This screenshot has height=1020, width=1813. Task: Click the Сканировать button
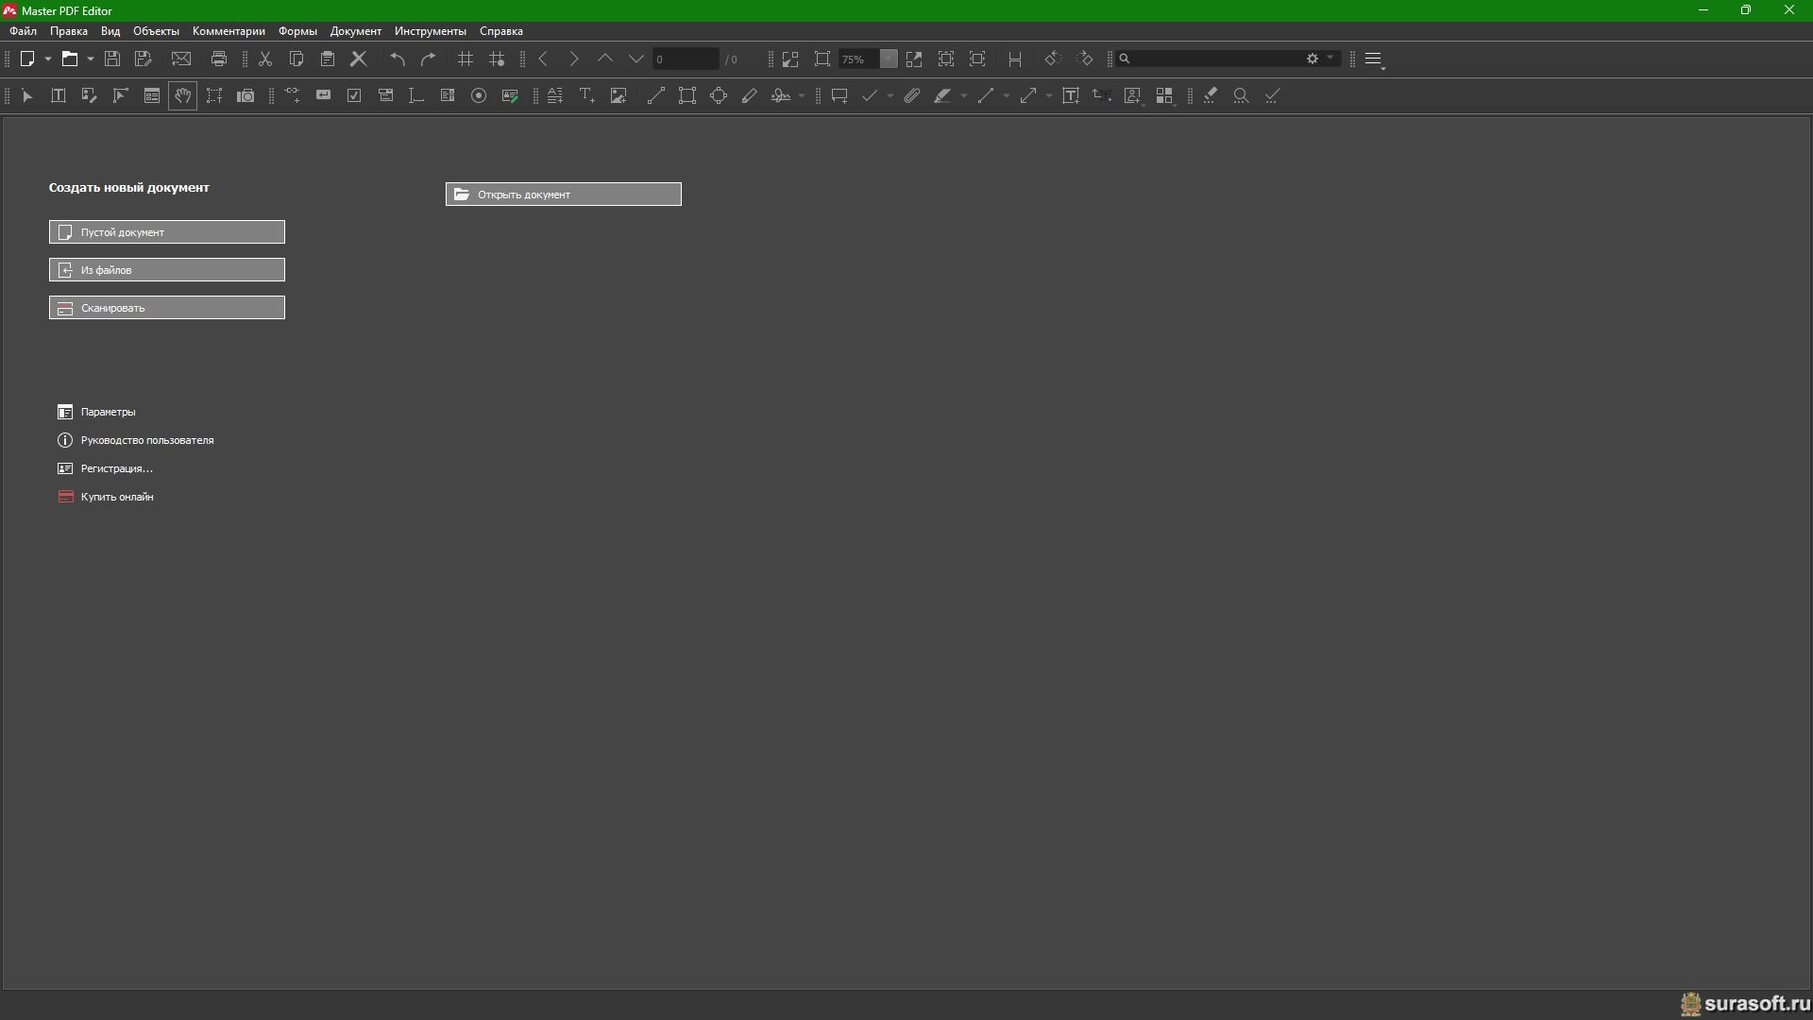click(x=167, y=308)
